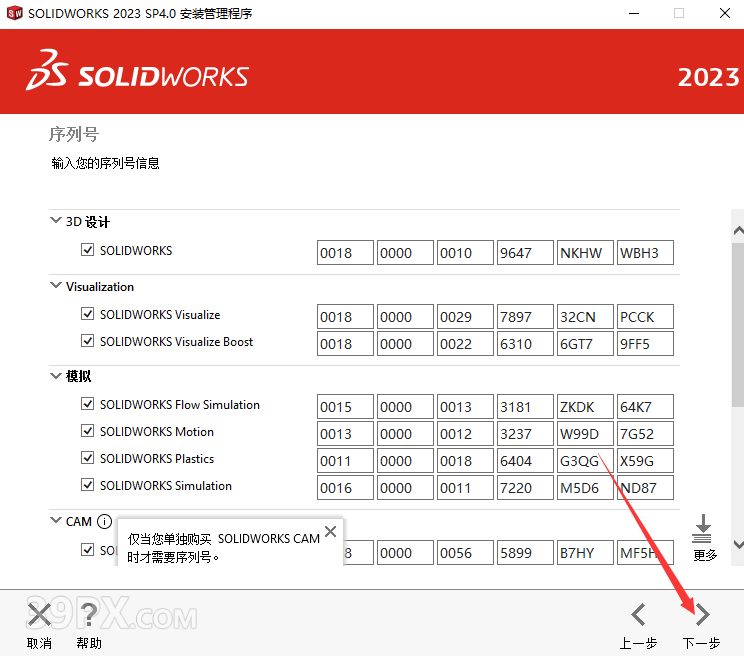Uncheck the SOLIDWORKS Motion checkbox

pyautogui.click(x=88, y=432)
